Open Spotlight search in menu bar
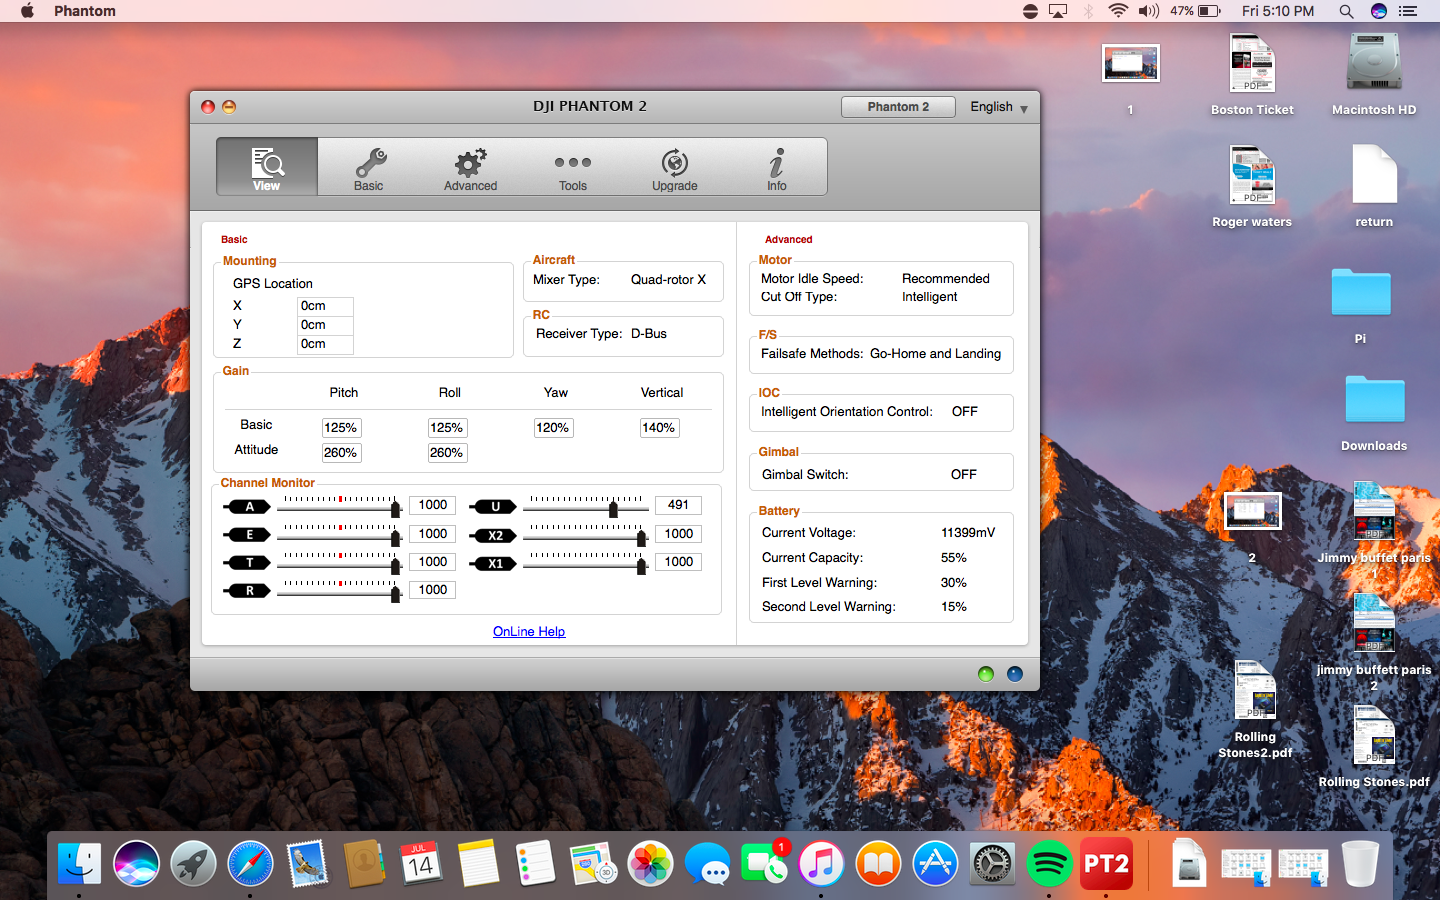Screen dimensions: 1440x900 1346,11
